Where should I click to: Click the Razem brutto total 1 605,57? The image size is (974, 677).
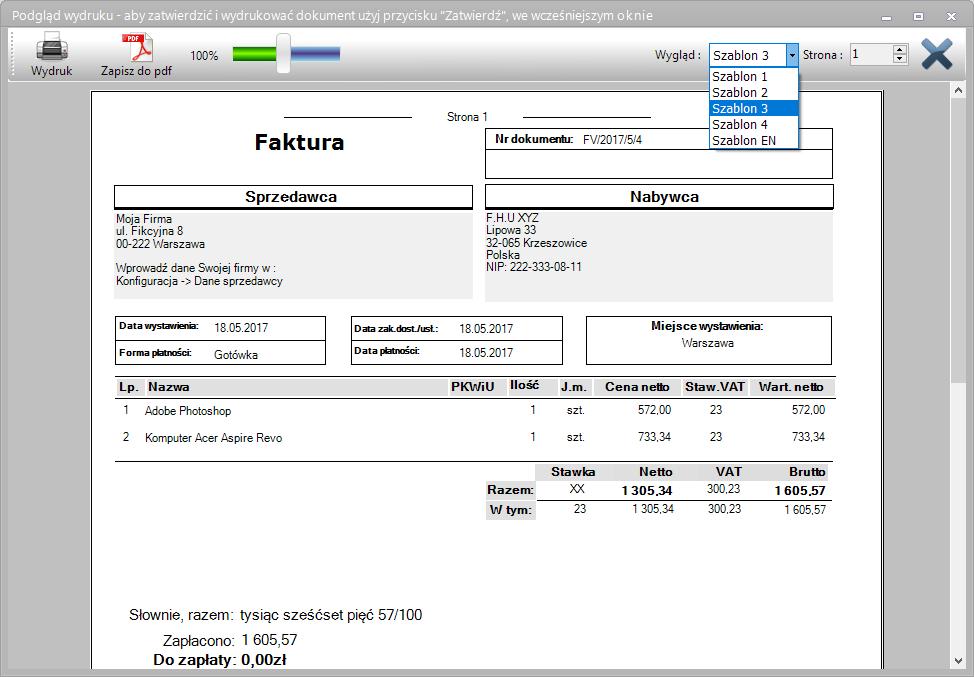(x=799, y=491)
